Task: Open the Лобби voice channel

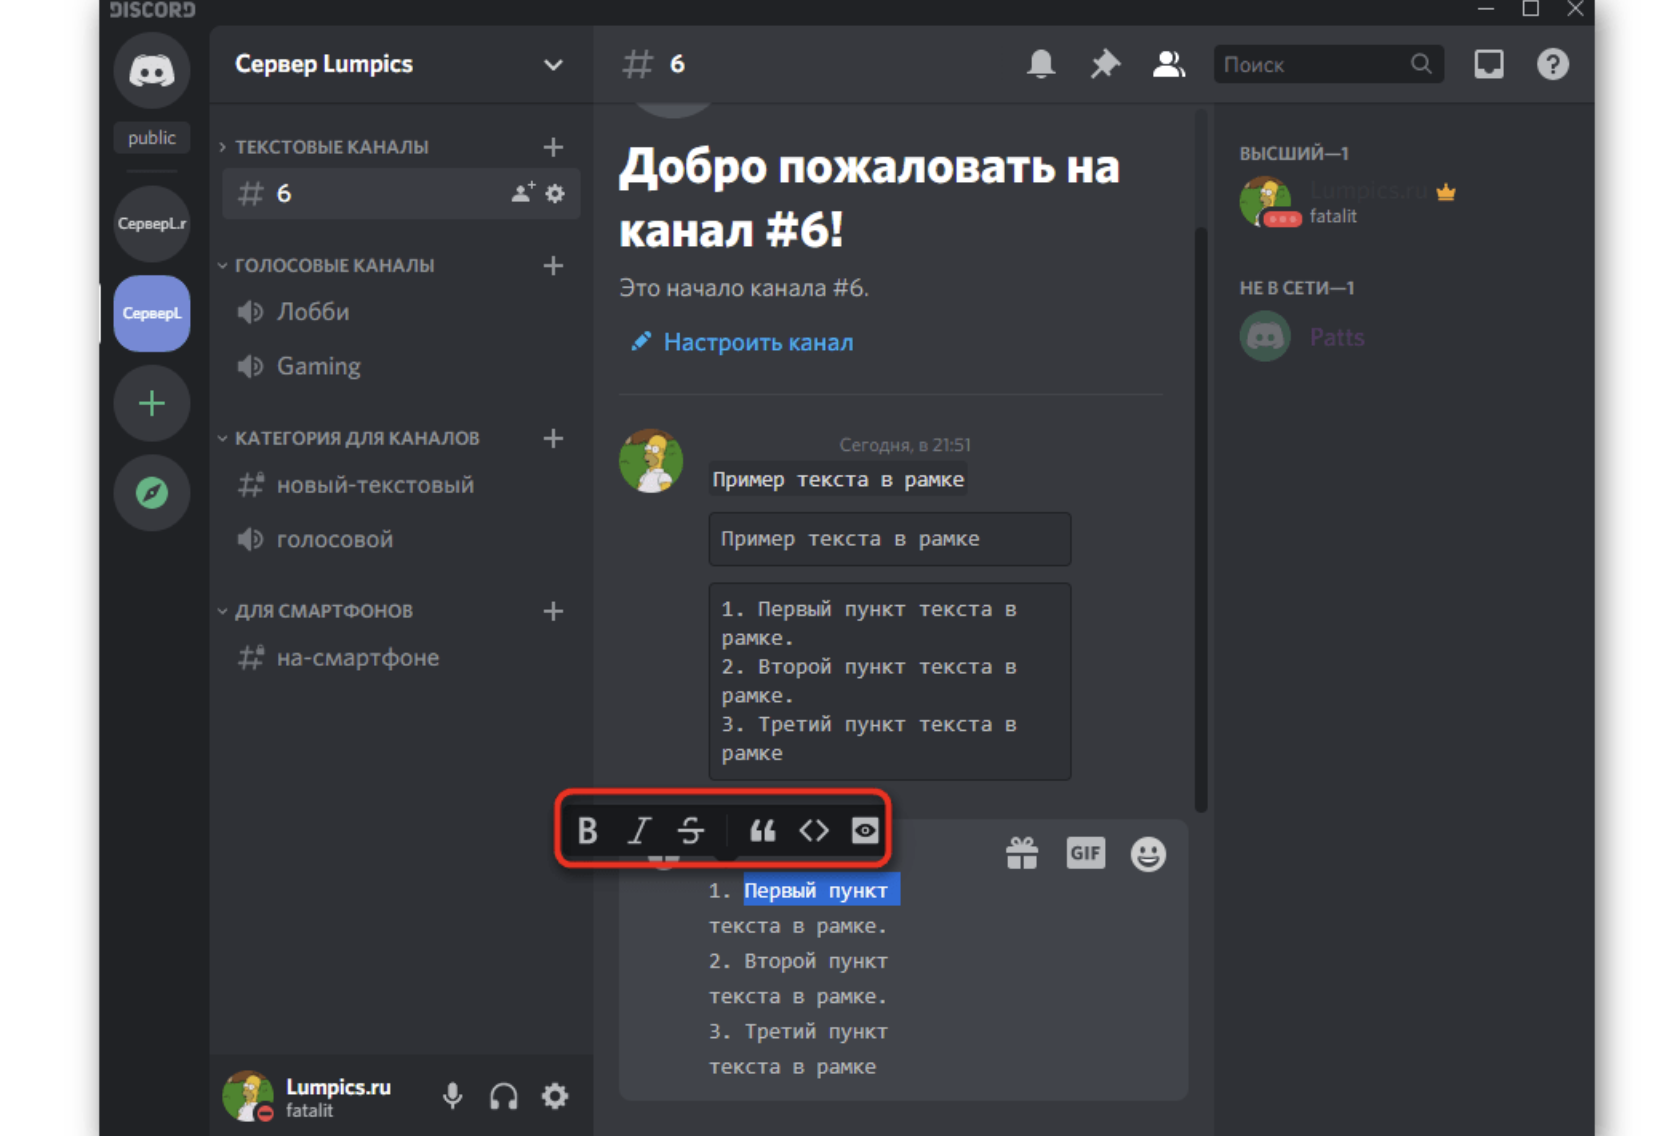Action: [312, 312]
